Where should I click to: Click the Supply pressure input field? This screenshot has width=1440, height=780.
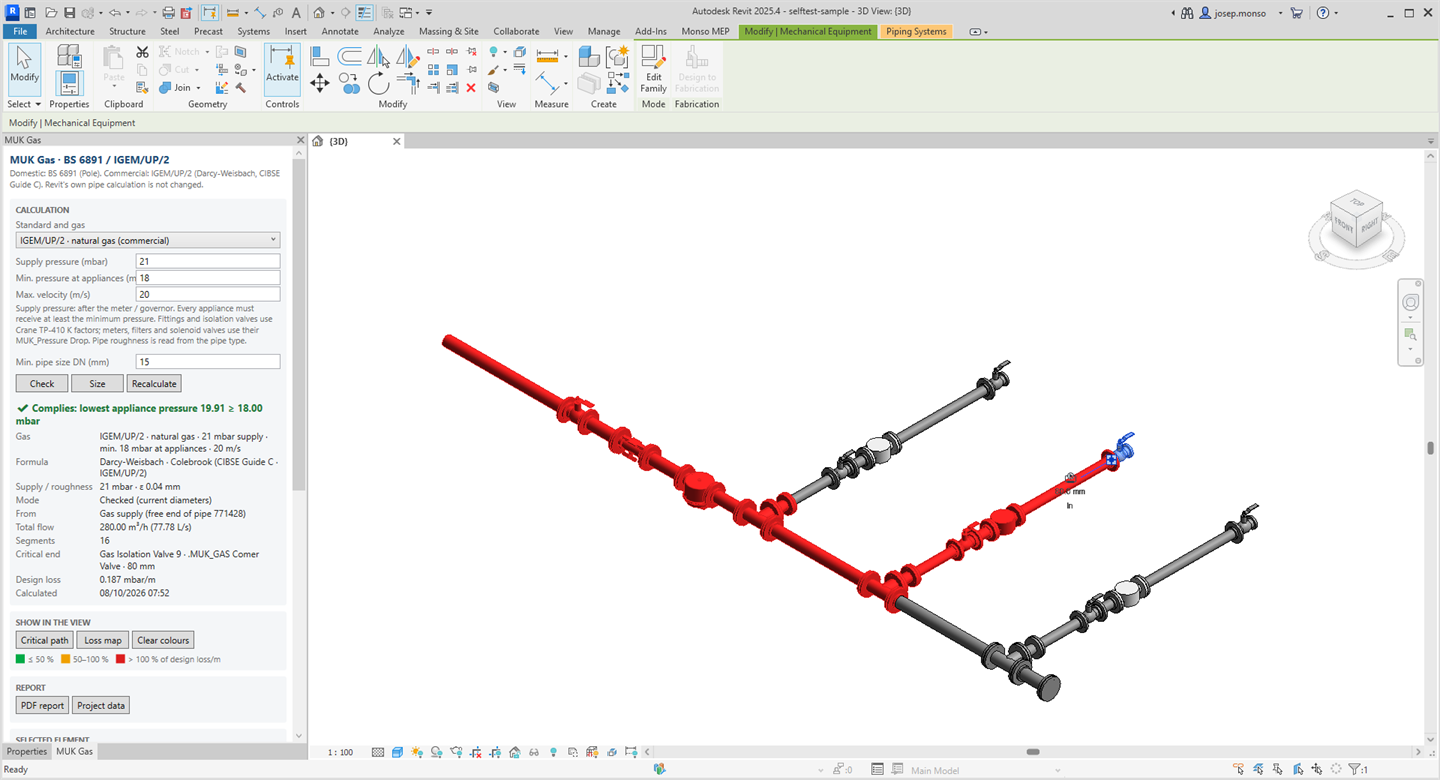click(x=208, y=261)
